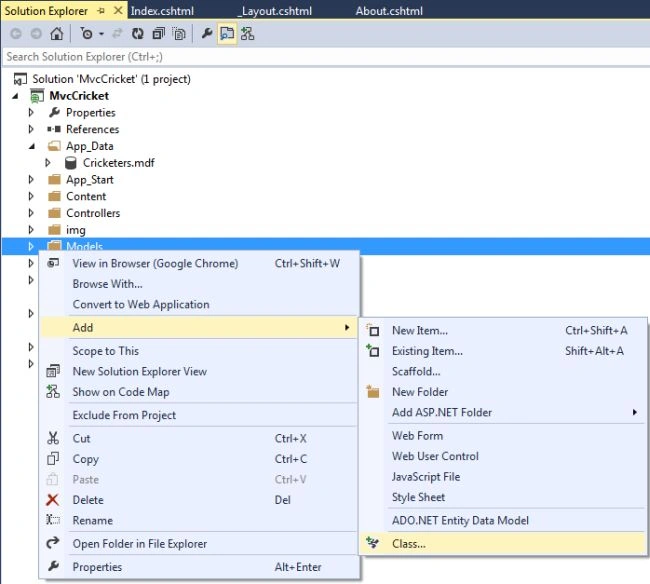The image size is (650, 584).
Task: Open Properties via the wrench toolbar icon
Action: (206, 33)
